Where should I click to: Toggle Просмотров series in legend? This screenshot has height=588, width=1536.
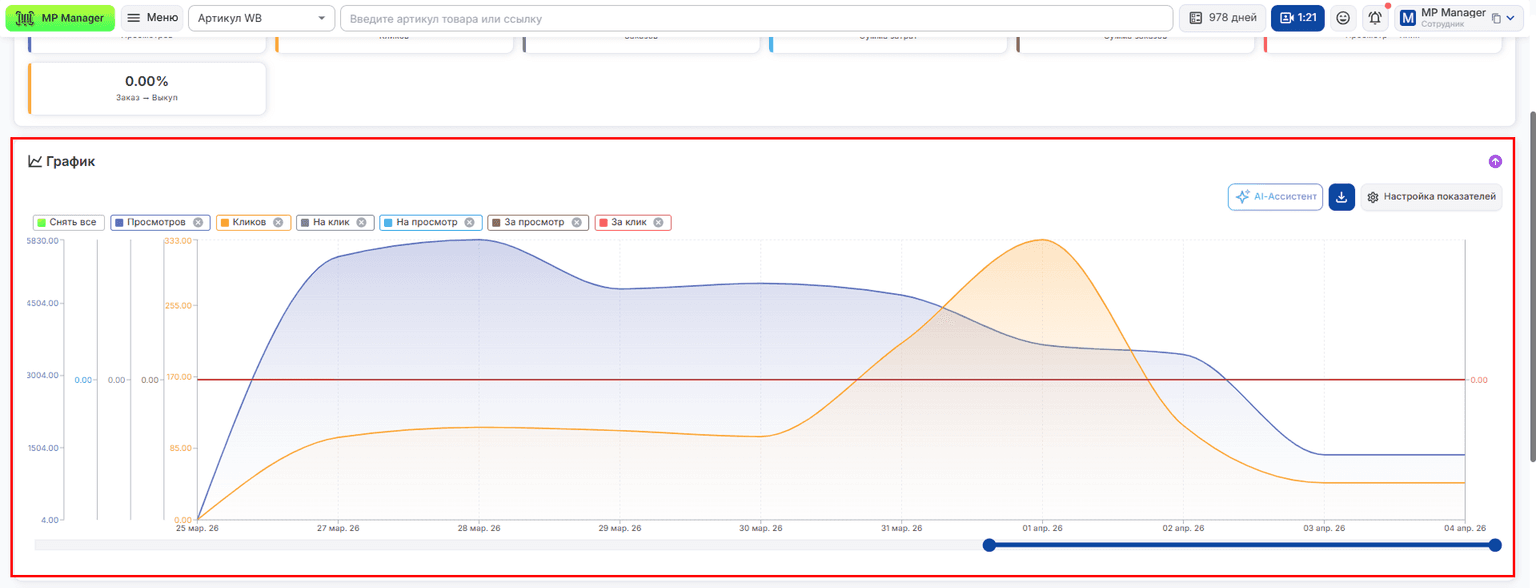pos(156,222)
